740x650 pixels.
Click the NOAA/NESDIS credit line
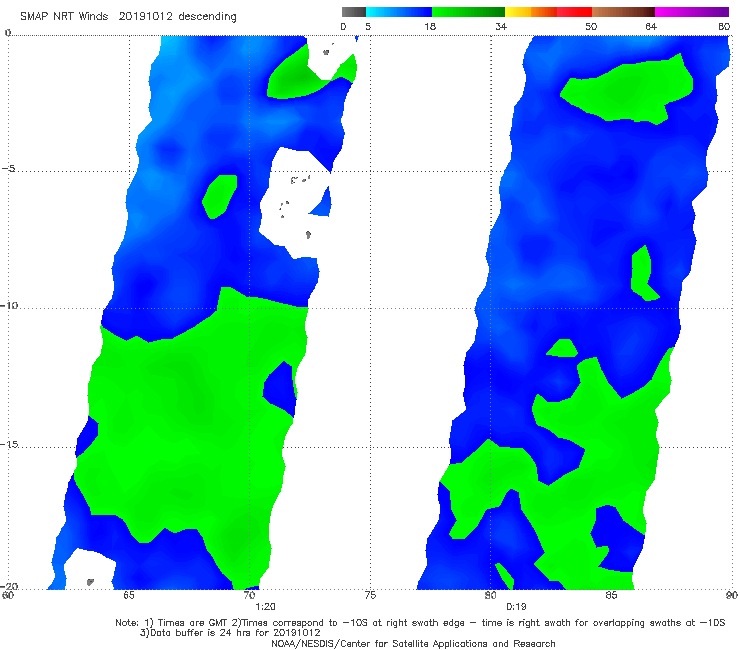click(413, 644)
